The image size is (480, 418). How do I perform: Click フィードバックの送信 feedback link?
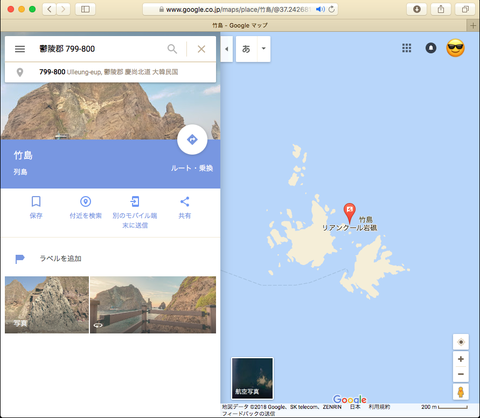[x=249, y=414]
